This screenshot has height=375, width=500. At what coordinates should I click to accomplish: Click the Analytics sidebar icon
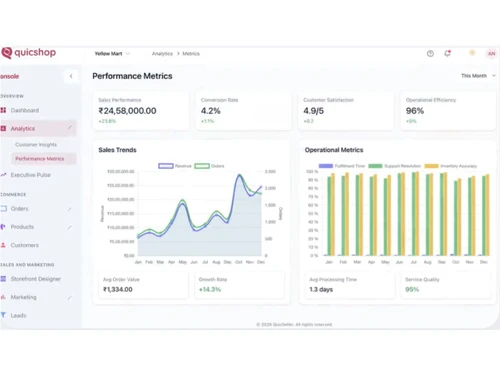[x=3, y=128]
